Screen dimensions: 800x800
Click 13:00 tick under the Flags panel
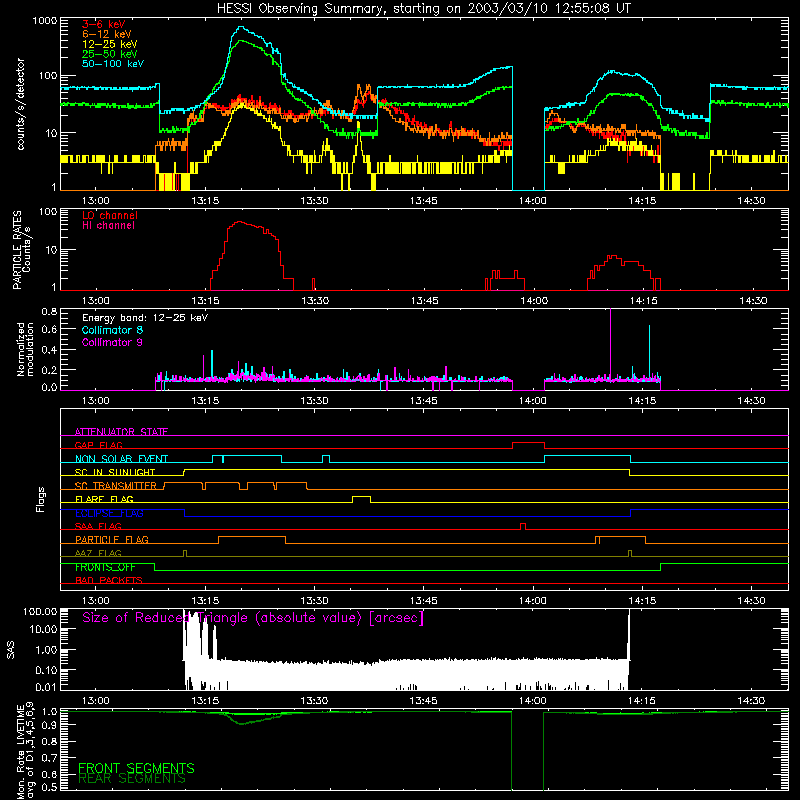pyautogui.click(x=95, y=601)
